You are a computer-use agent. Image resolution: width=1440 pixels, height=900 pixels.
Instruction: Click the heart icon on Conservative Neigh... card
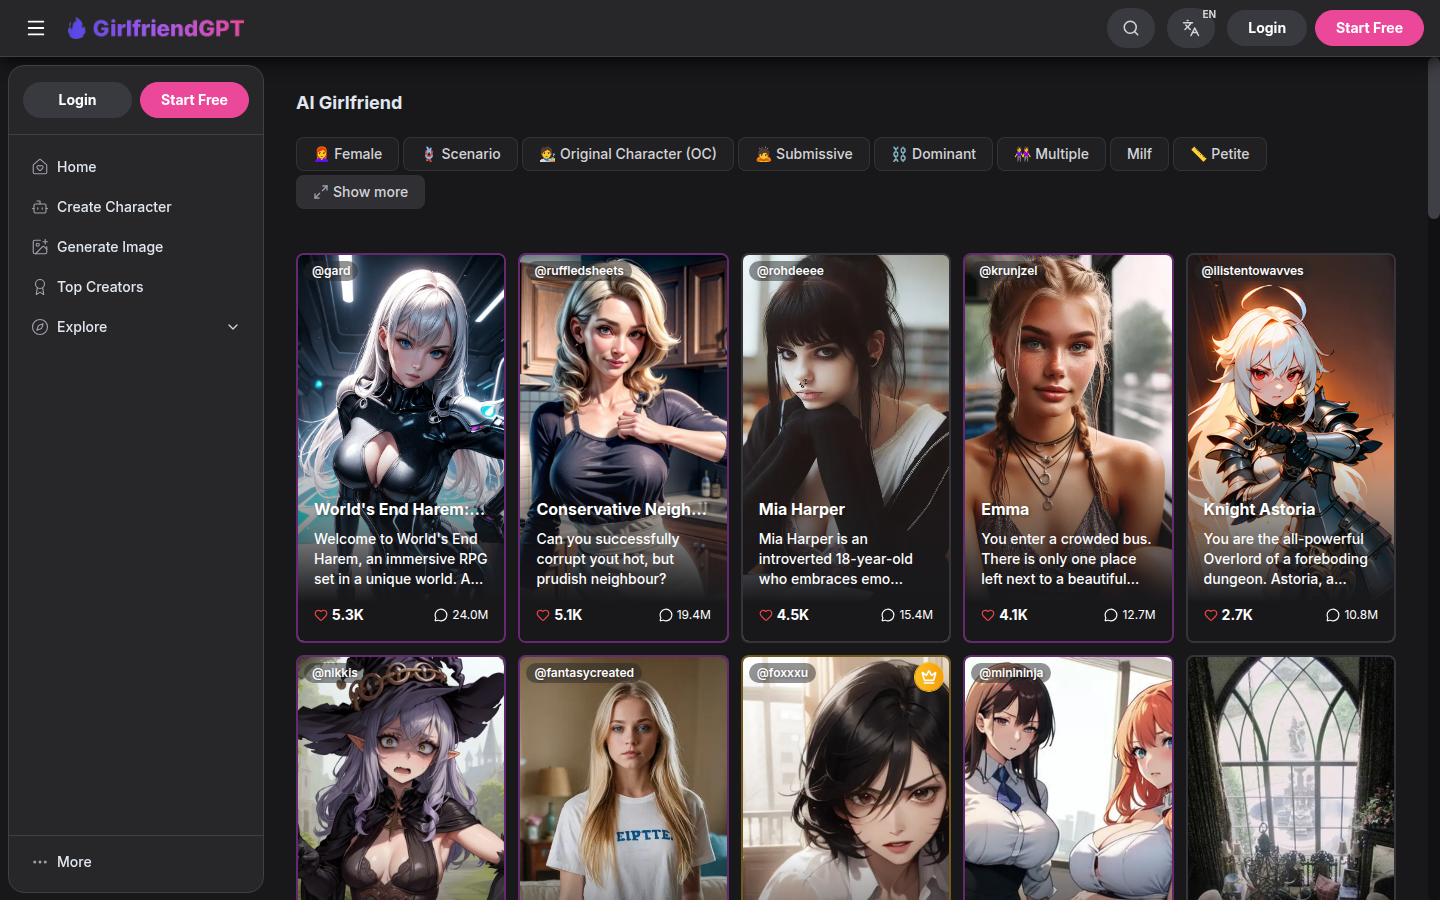pos(543,615)
